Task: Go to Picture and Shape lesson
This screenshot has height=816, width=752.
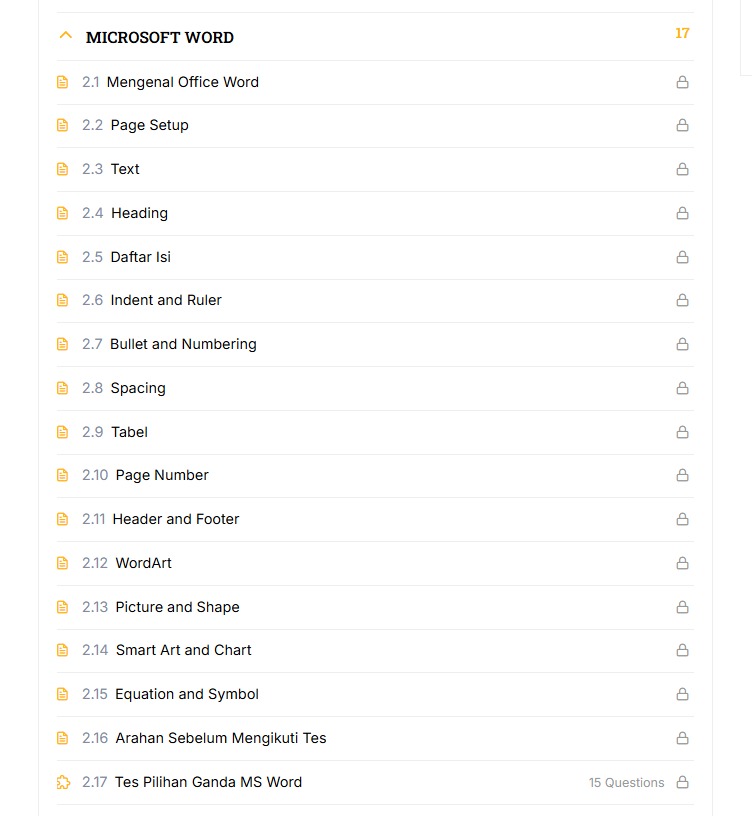Action: (177, 607)
